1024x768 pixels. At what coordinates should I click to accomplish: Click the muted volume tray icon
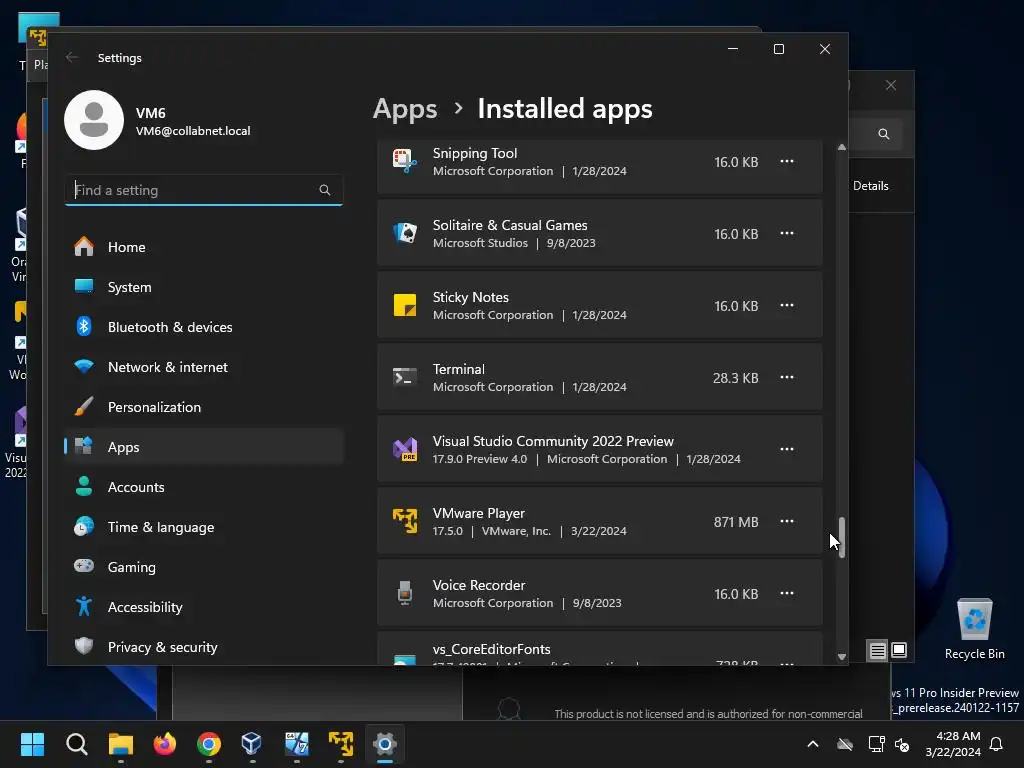pyautogui.click(x=902, y=744)
